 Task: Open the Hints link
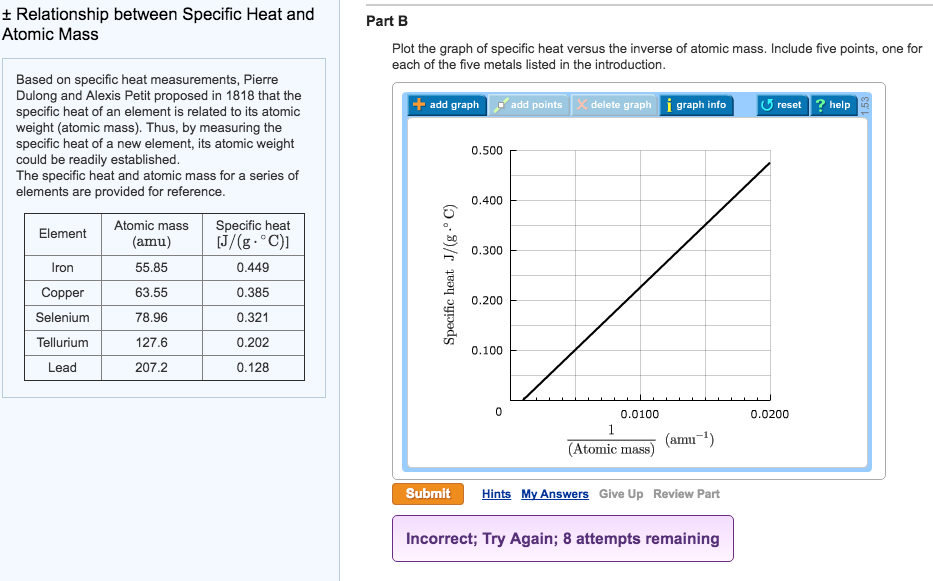pyautogui.click(x=496, y=493)
